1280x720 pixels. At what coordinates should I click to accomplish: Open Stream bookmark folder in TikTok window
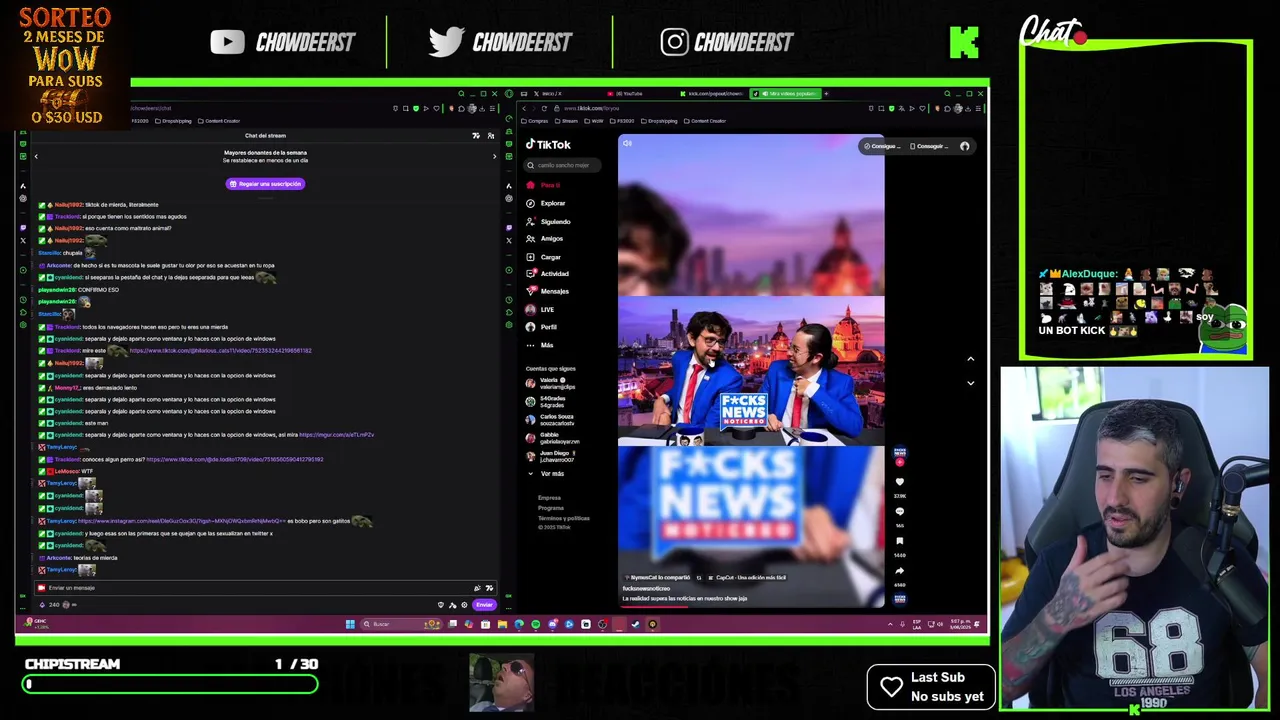[566, 121]
